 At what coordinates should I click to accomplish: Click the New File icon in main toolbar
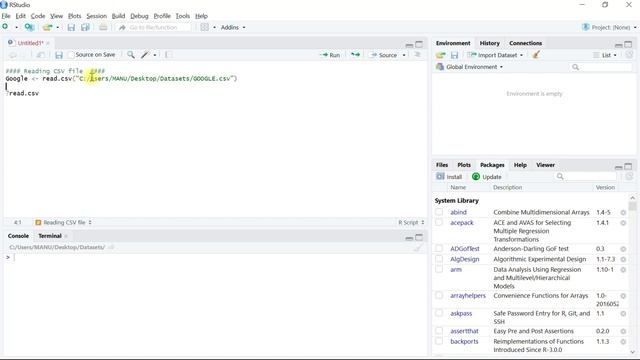(5, 27)
